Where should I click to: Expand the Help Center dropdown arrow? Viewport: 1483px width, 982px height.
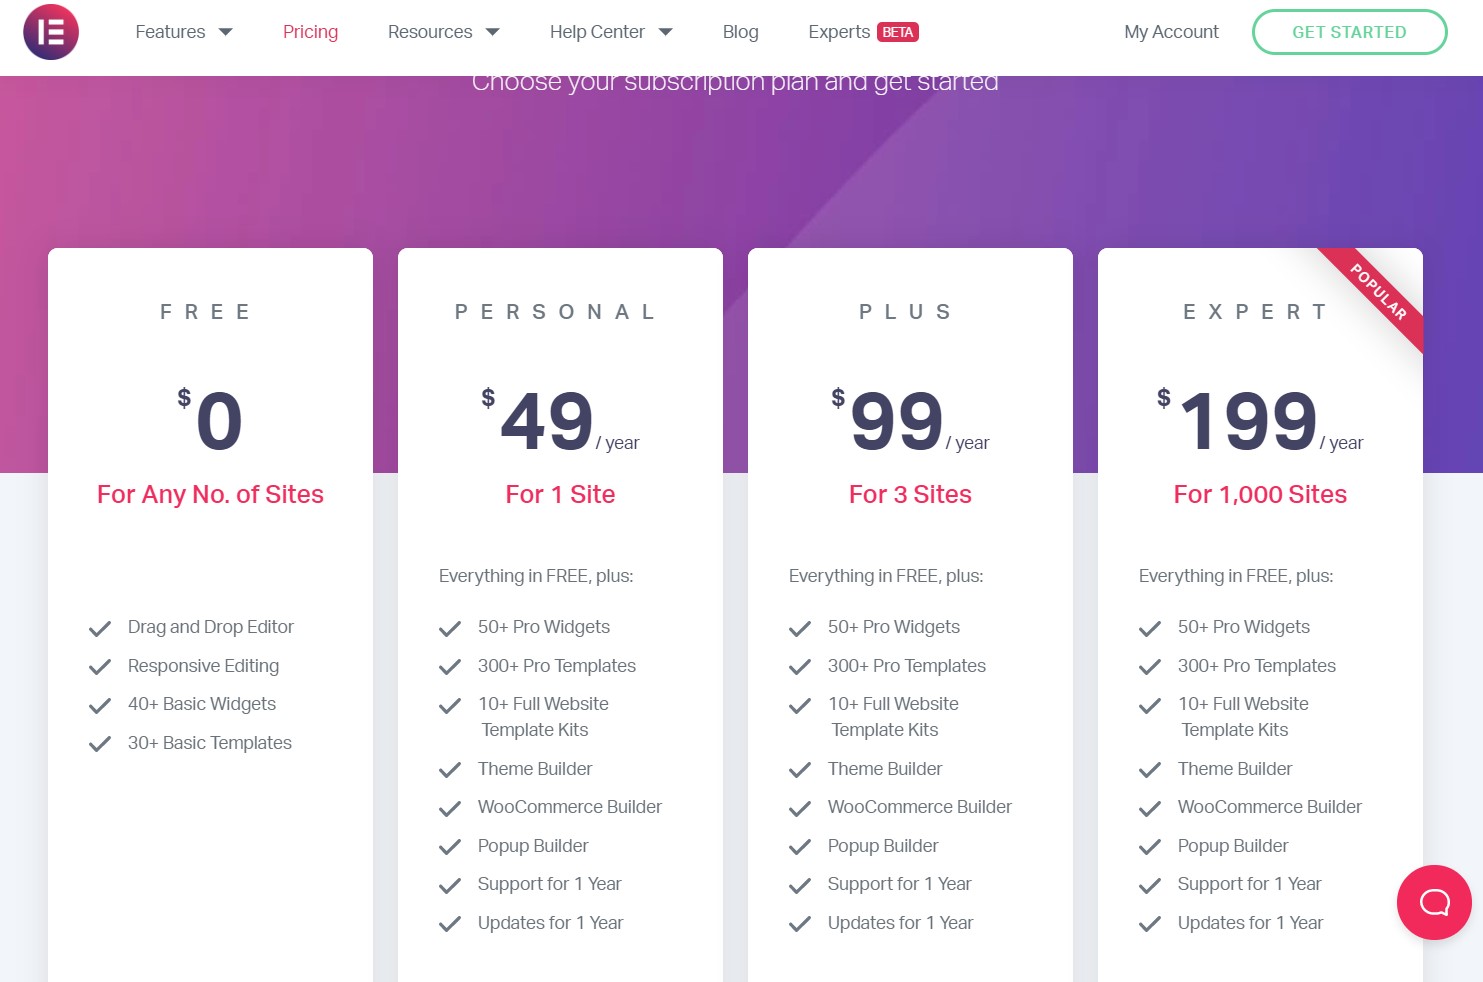point(666,32)
